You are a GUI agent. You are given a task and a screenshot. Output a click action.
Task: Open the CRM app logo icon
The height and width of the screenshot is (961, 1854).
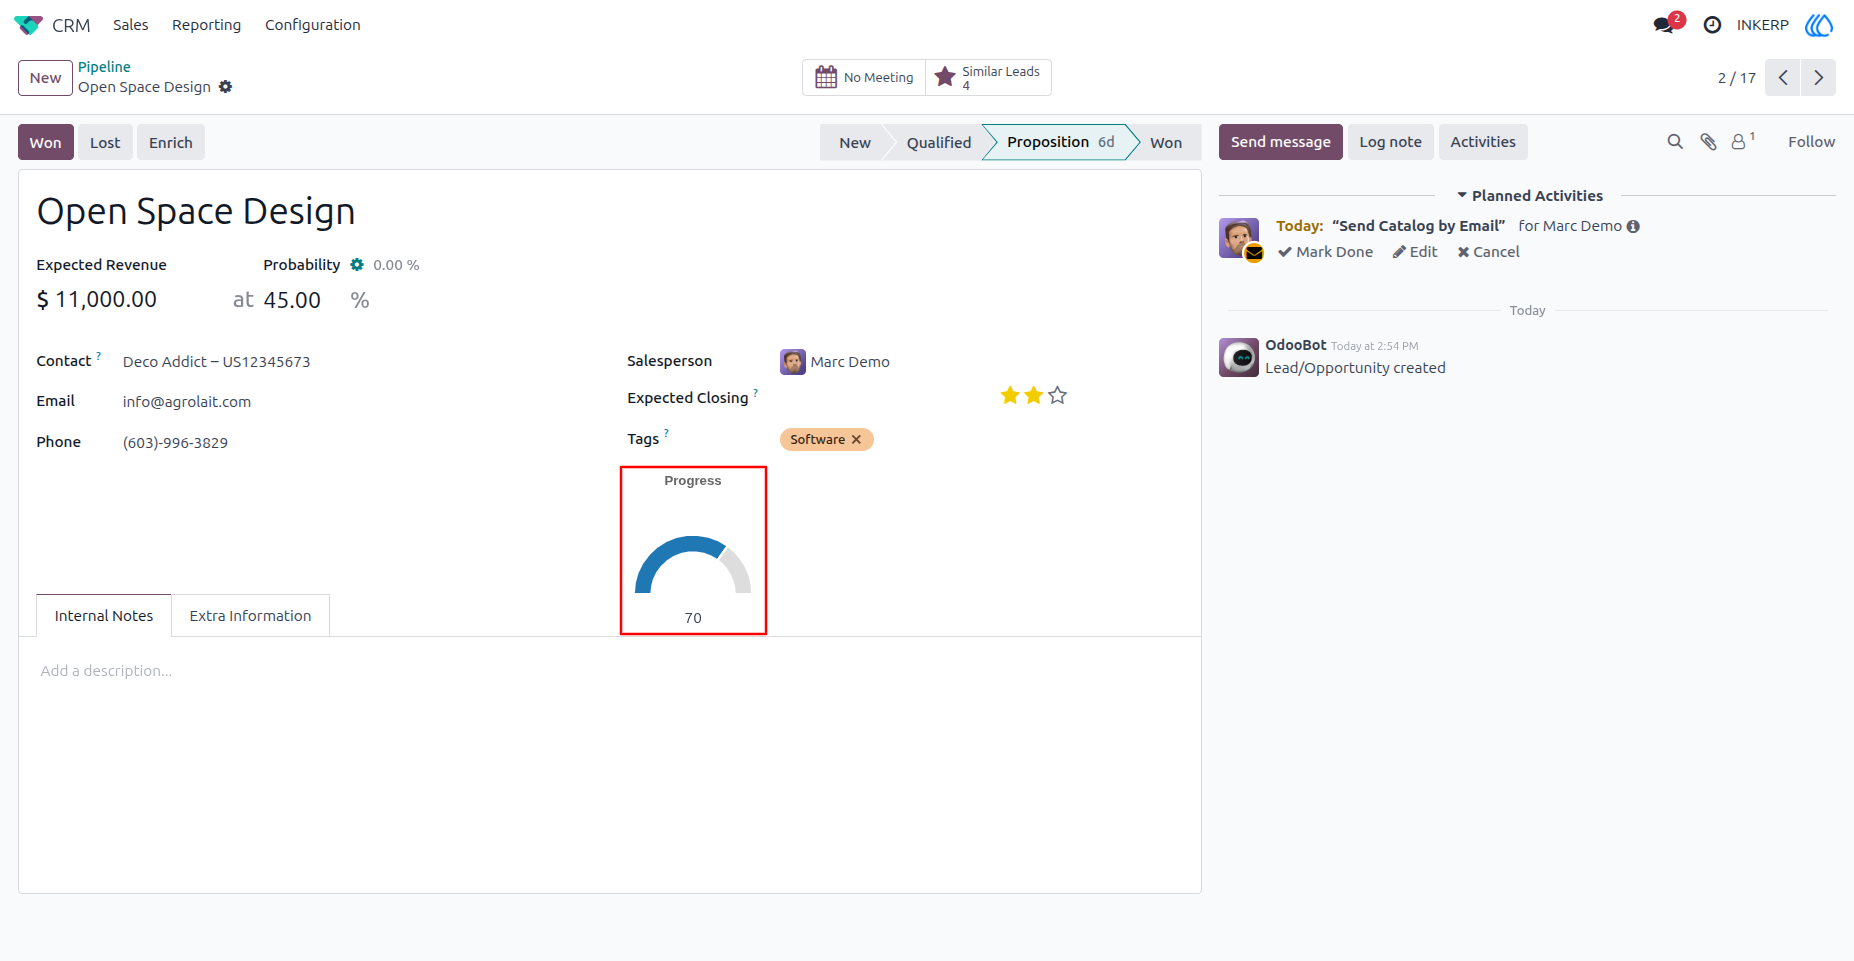point(28,25)
